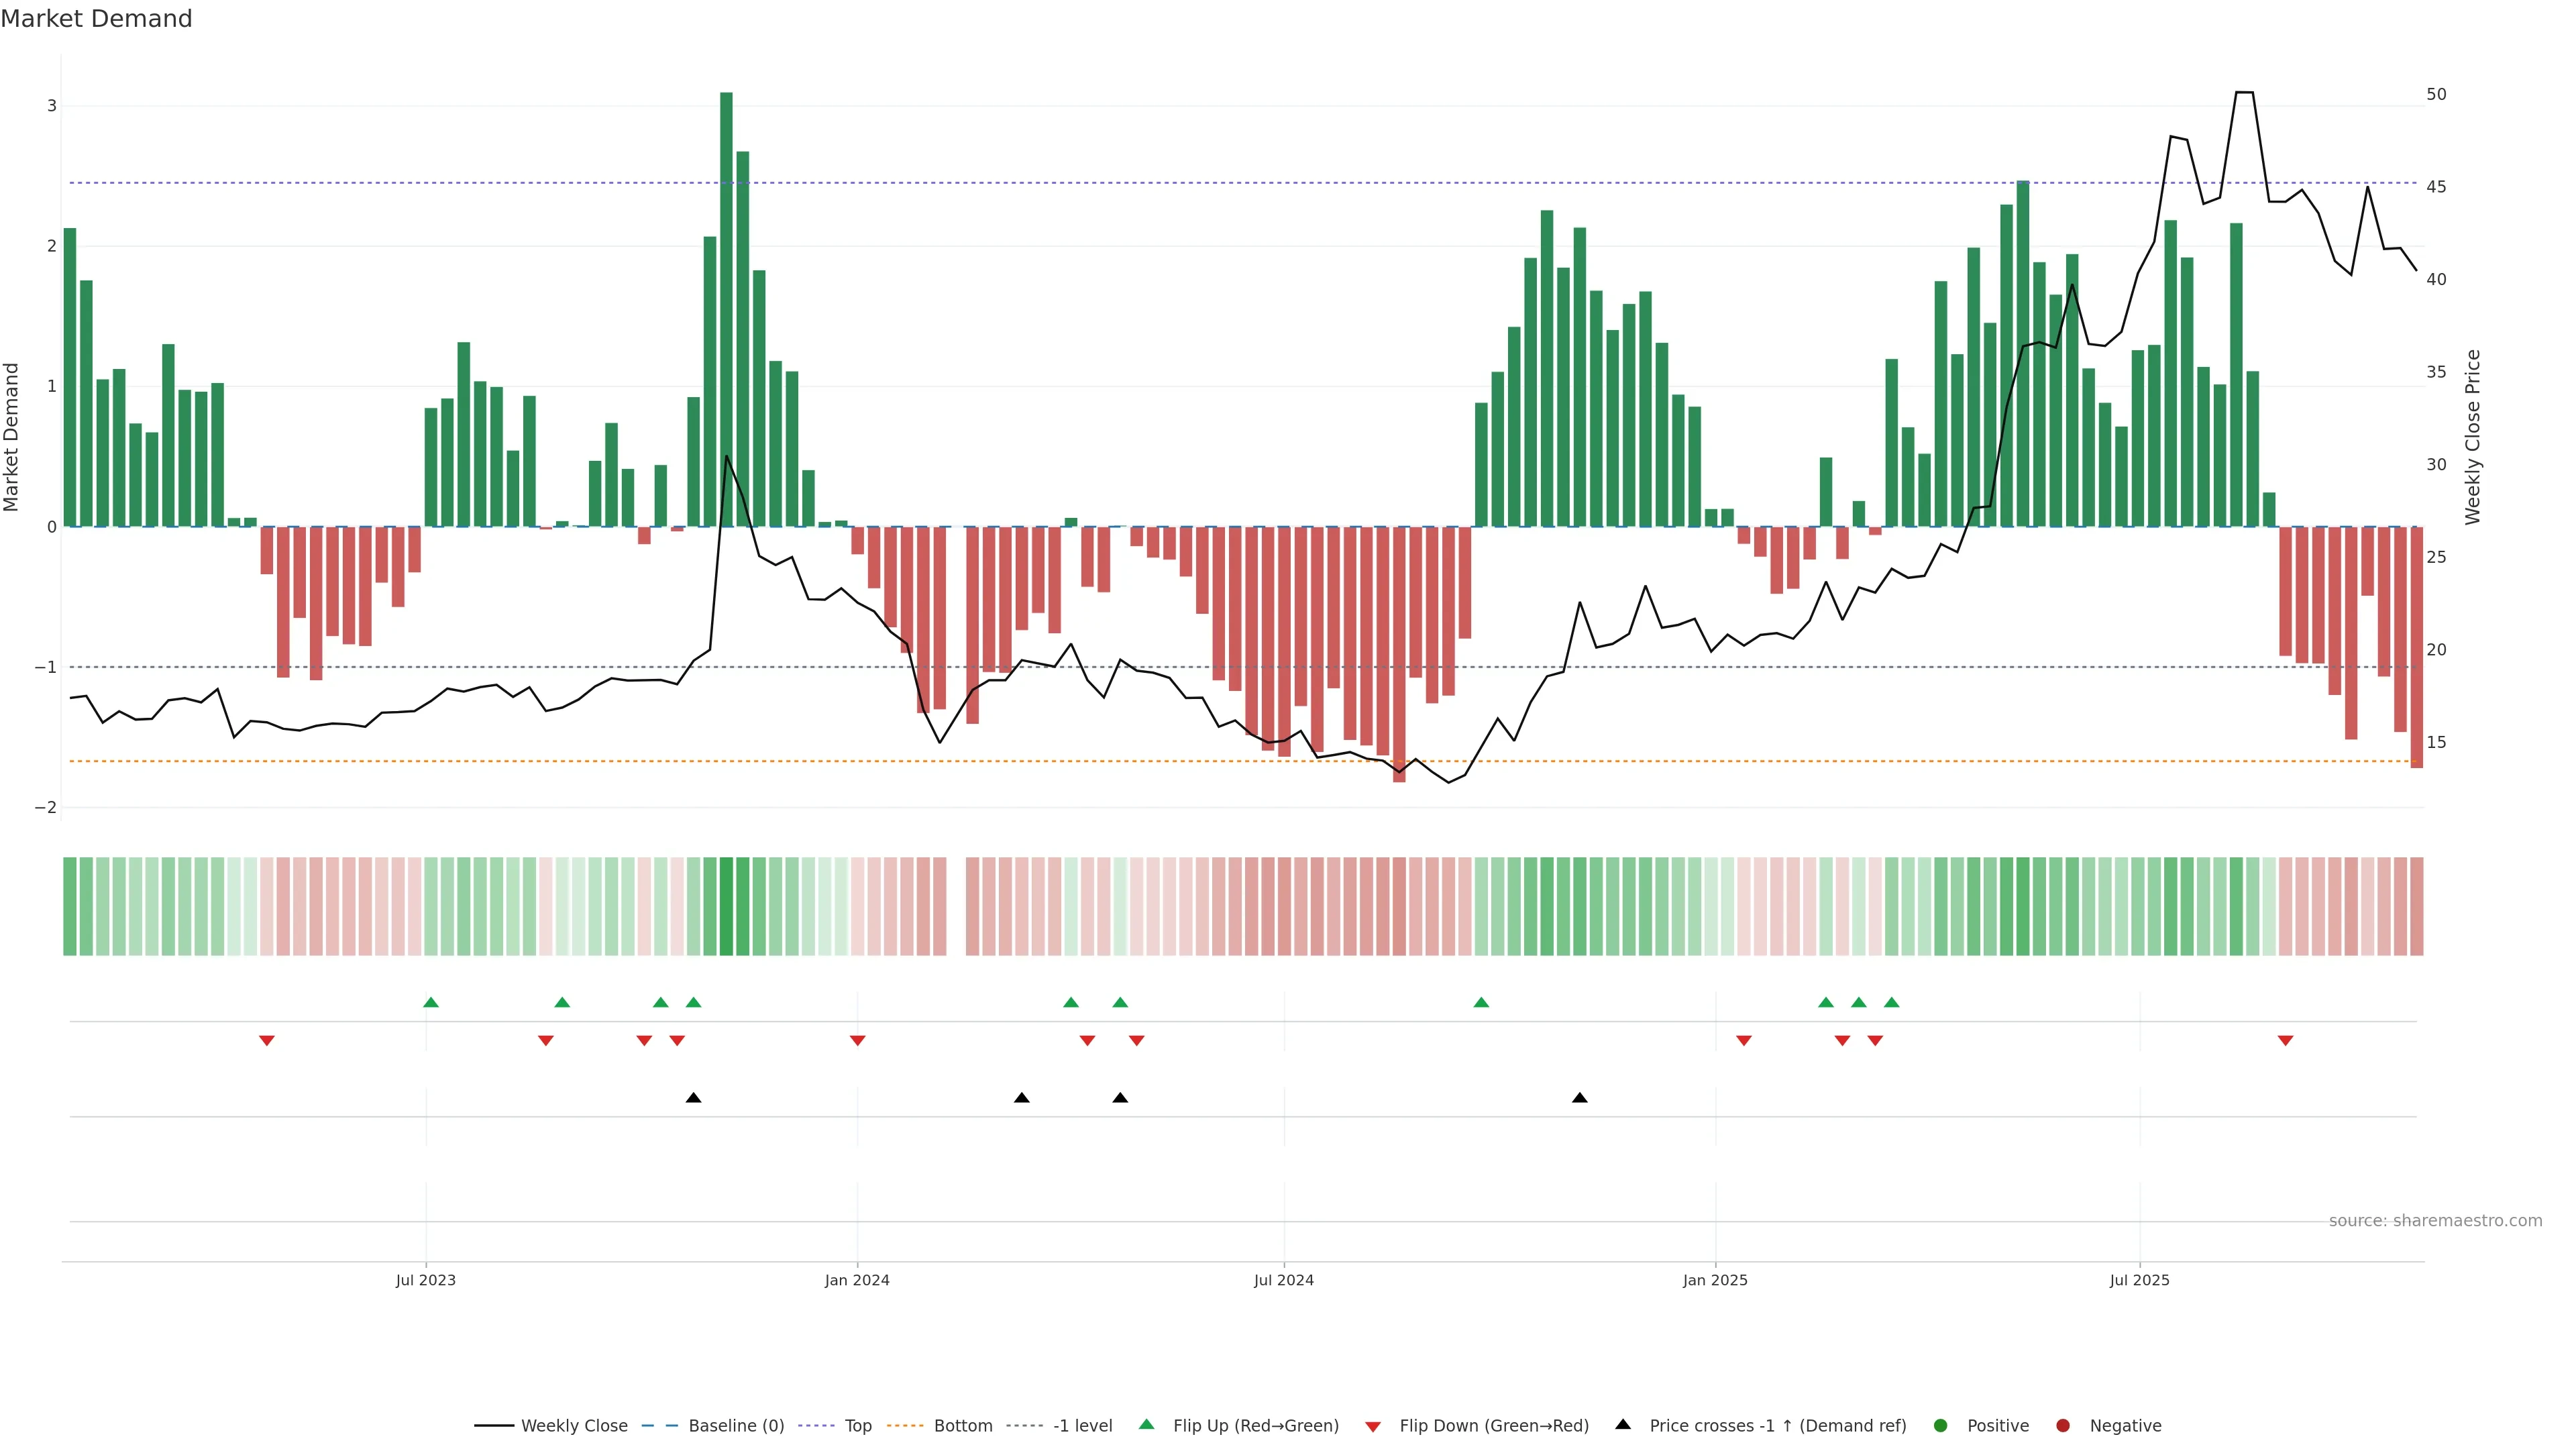Click Flip Down red triangle legend icon

coord(1373,1426)
